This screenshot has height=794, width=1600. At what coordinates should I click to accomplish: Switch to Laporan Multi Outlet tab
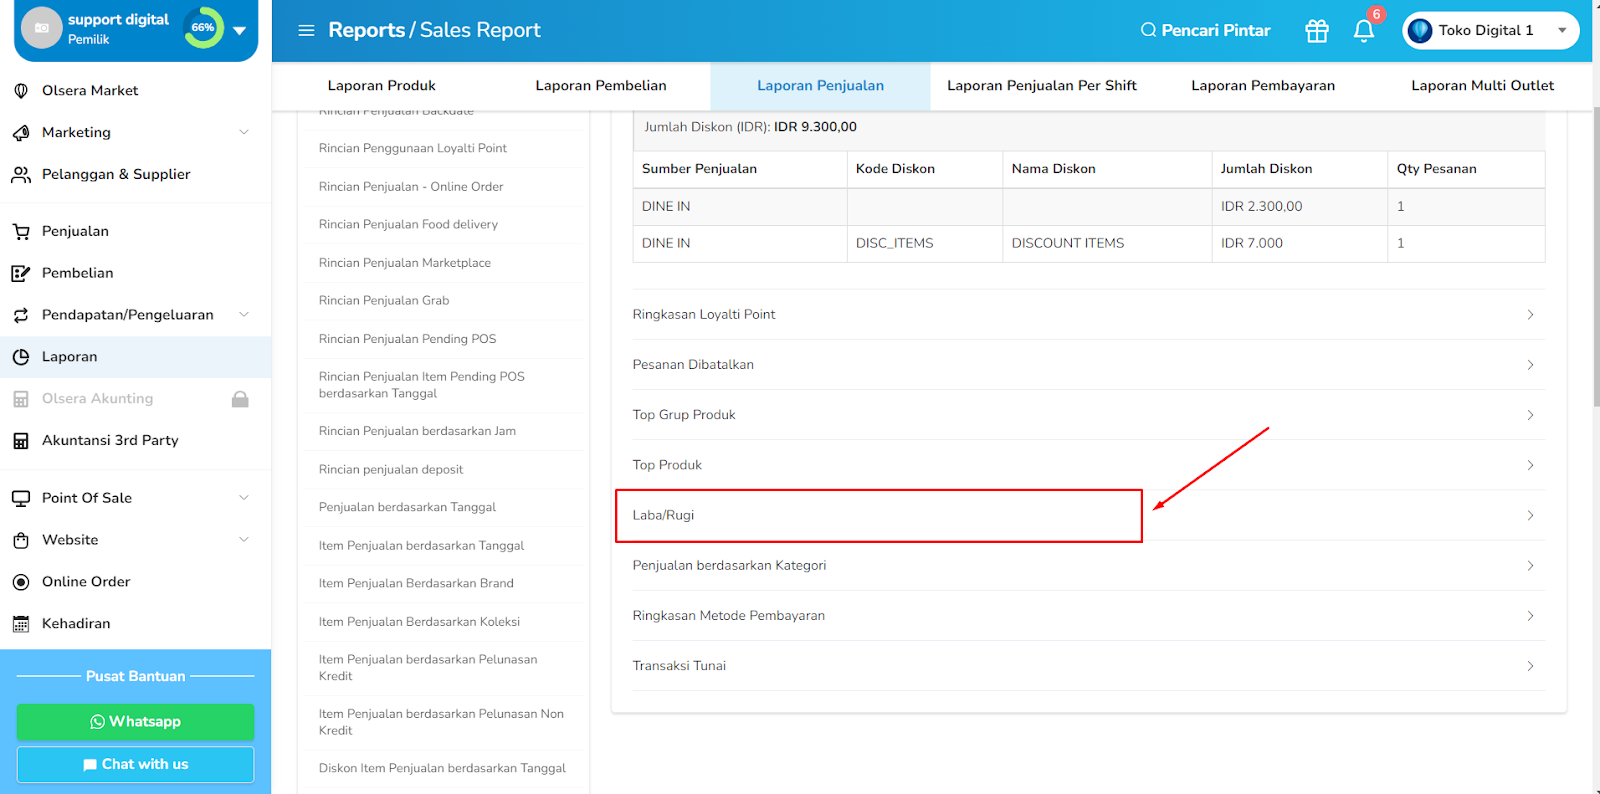click(x=1482, y=86)
